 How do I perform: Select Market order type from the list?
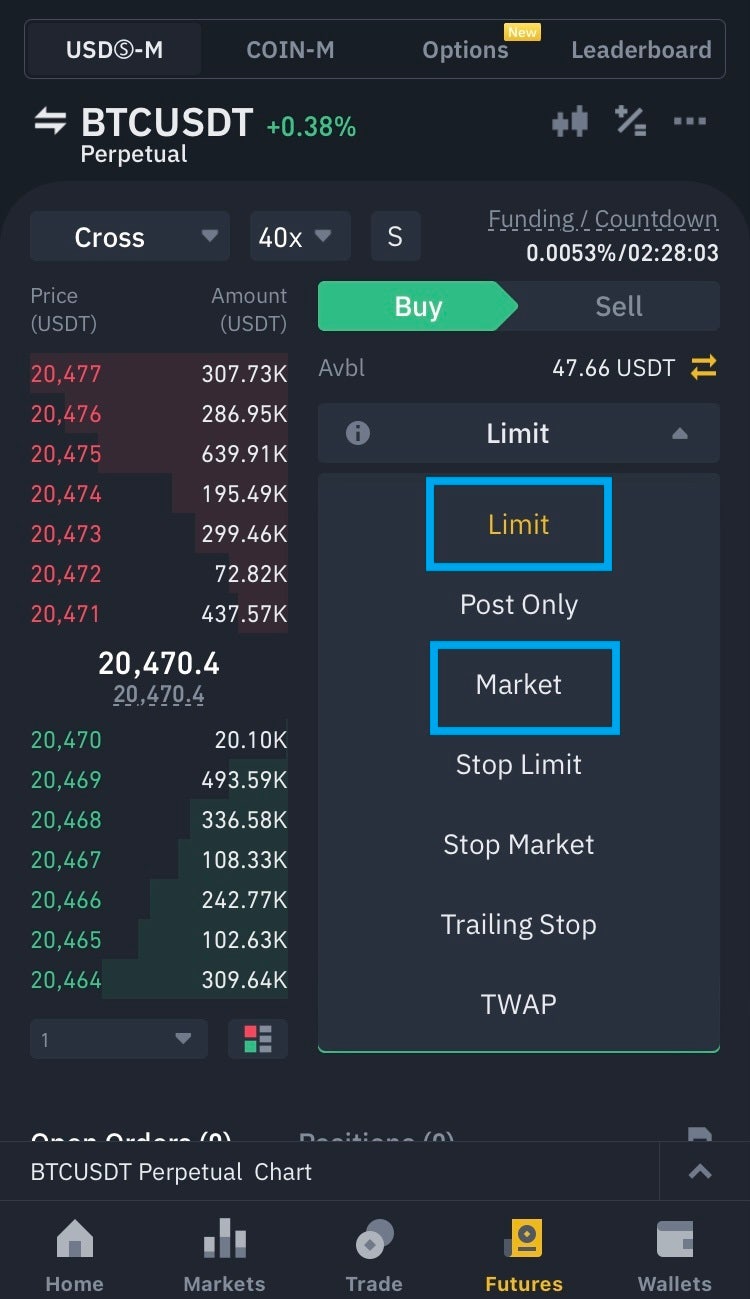[519, 685]
